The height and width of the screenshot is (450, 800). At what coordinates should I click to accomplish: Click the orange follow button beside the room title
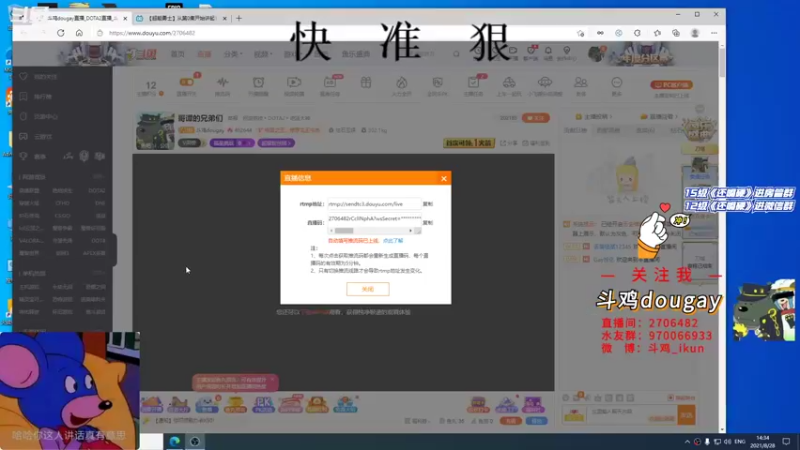point(536,118)
